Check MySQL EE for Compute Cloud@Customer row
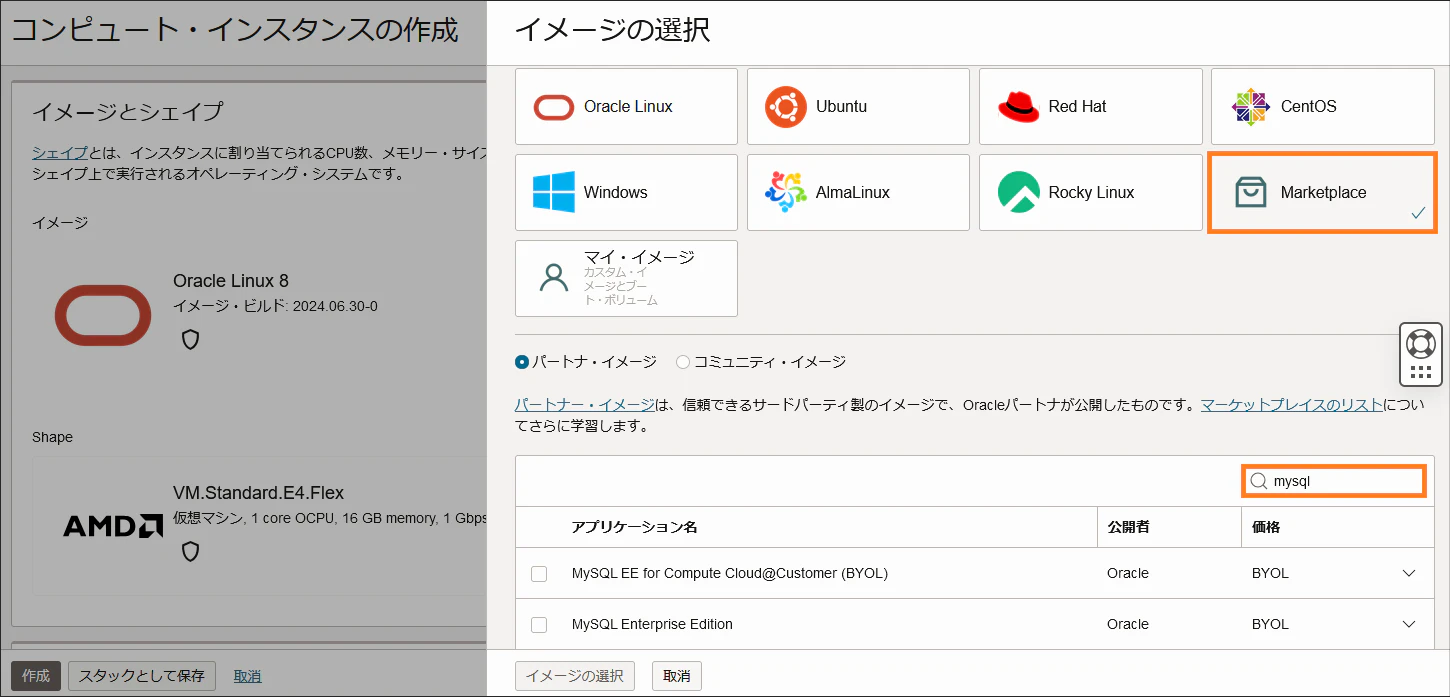The image size is (1450, 697). click(x=539, y=574)
